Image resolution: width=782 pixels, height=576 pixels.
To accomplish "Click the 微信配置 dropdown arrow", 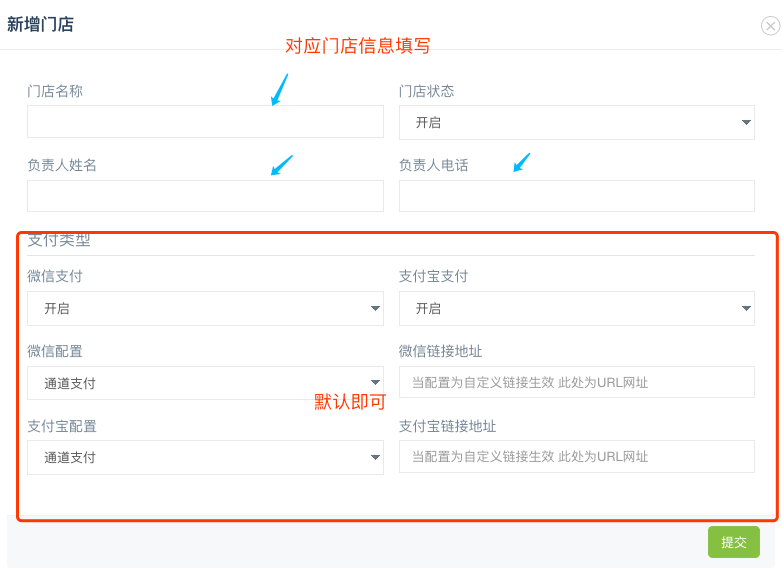I will [x=375, y=383].
